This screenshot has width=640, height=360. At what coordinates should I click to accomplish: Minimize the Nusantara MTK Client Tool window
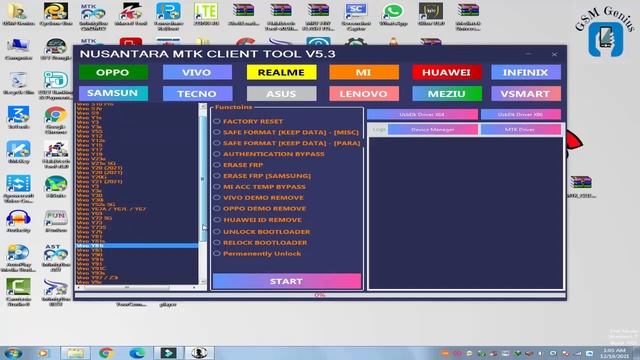[x=529, y=54]
